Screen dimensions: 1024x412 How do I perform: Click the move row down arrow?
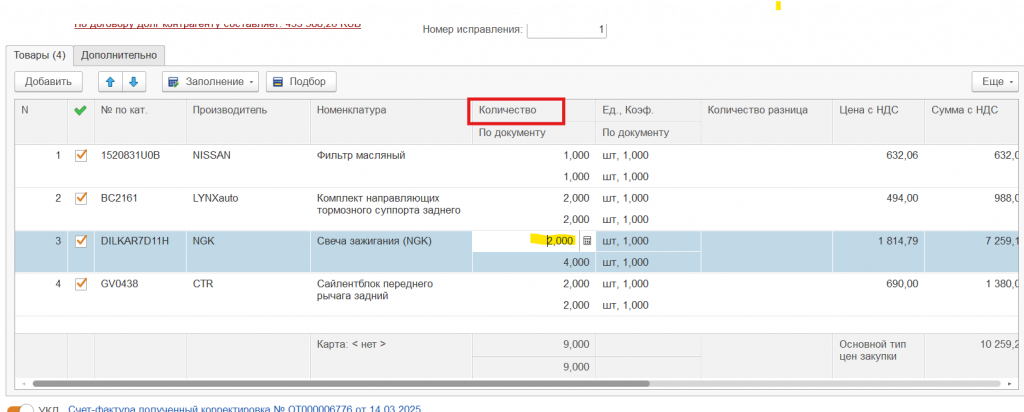pos(133,81)
